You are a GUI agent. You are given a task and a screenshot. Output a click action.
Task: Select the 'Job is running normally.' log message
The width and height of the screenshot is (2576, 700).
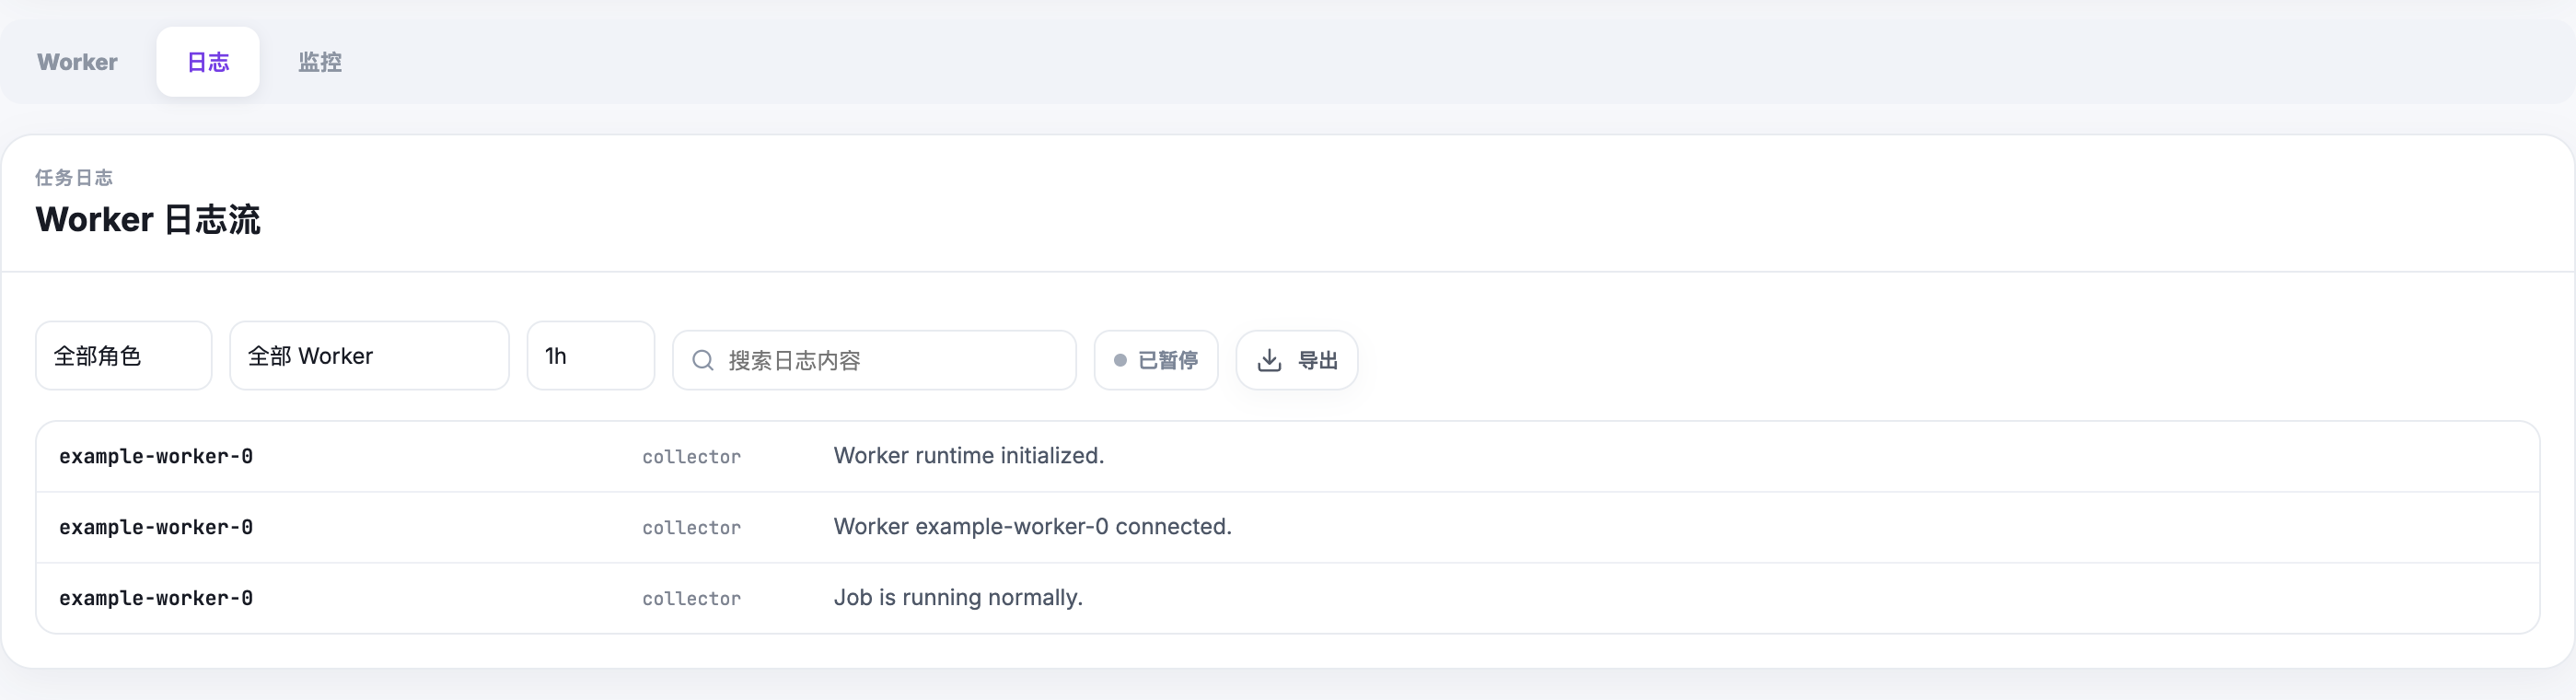(958, 598)
